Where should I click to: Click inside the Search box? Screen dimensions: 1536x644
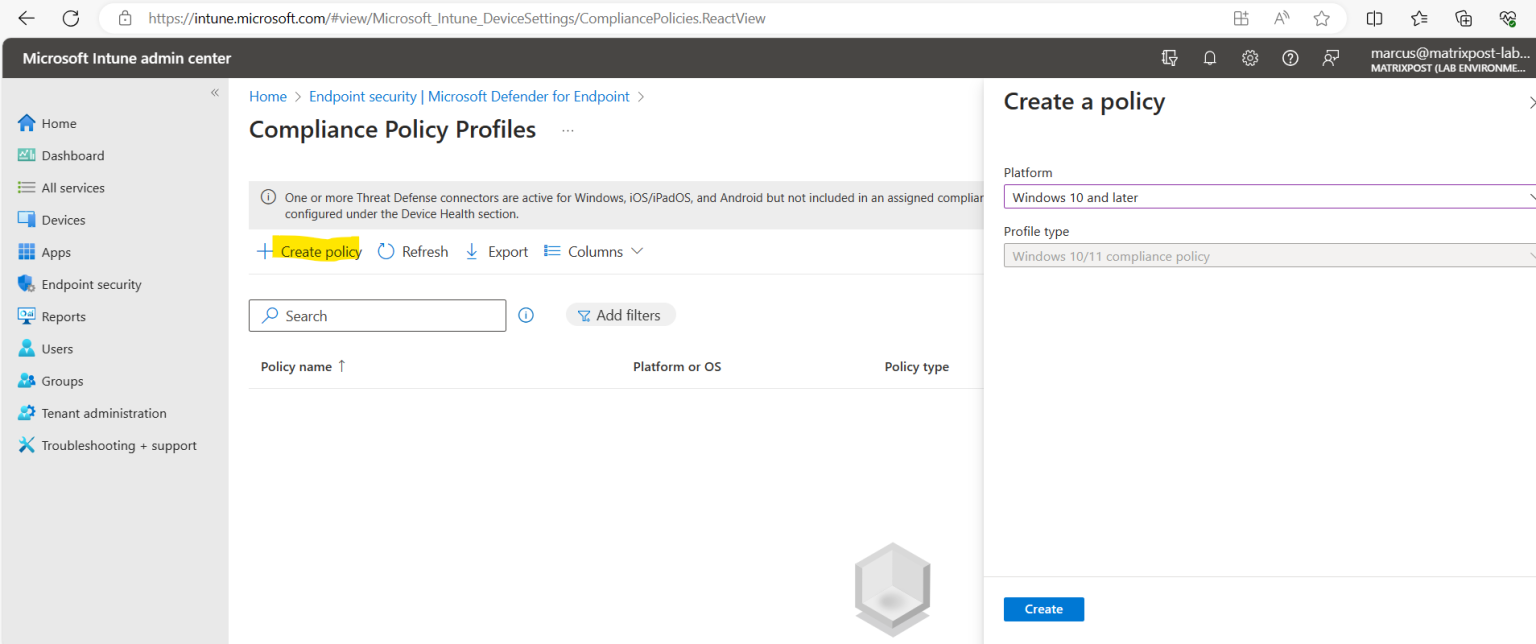pyautogui.click(x=377, y=315)
